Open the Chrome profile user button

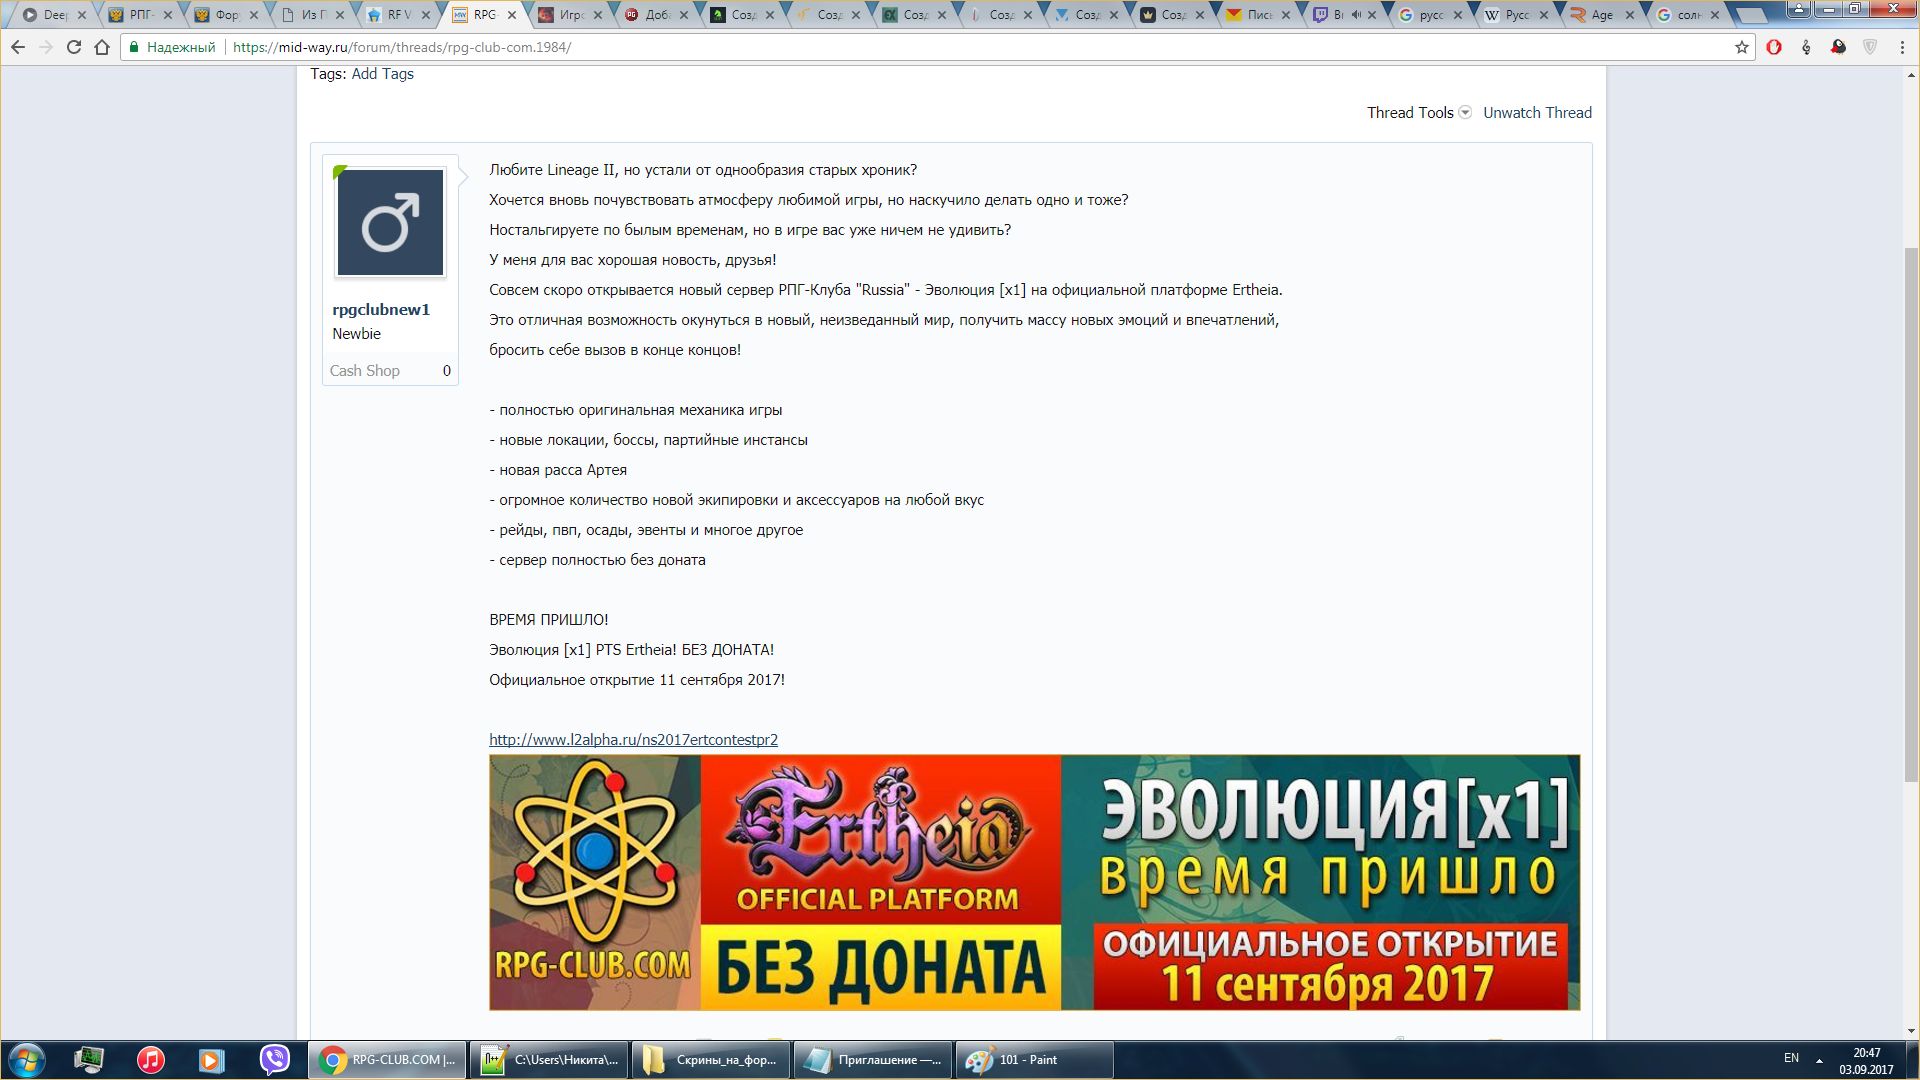(1797, 8)
